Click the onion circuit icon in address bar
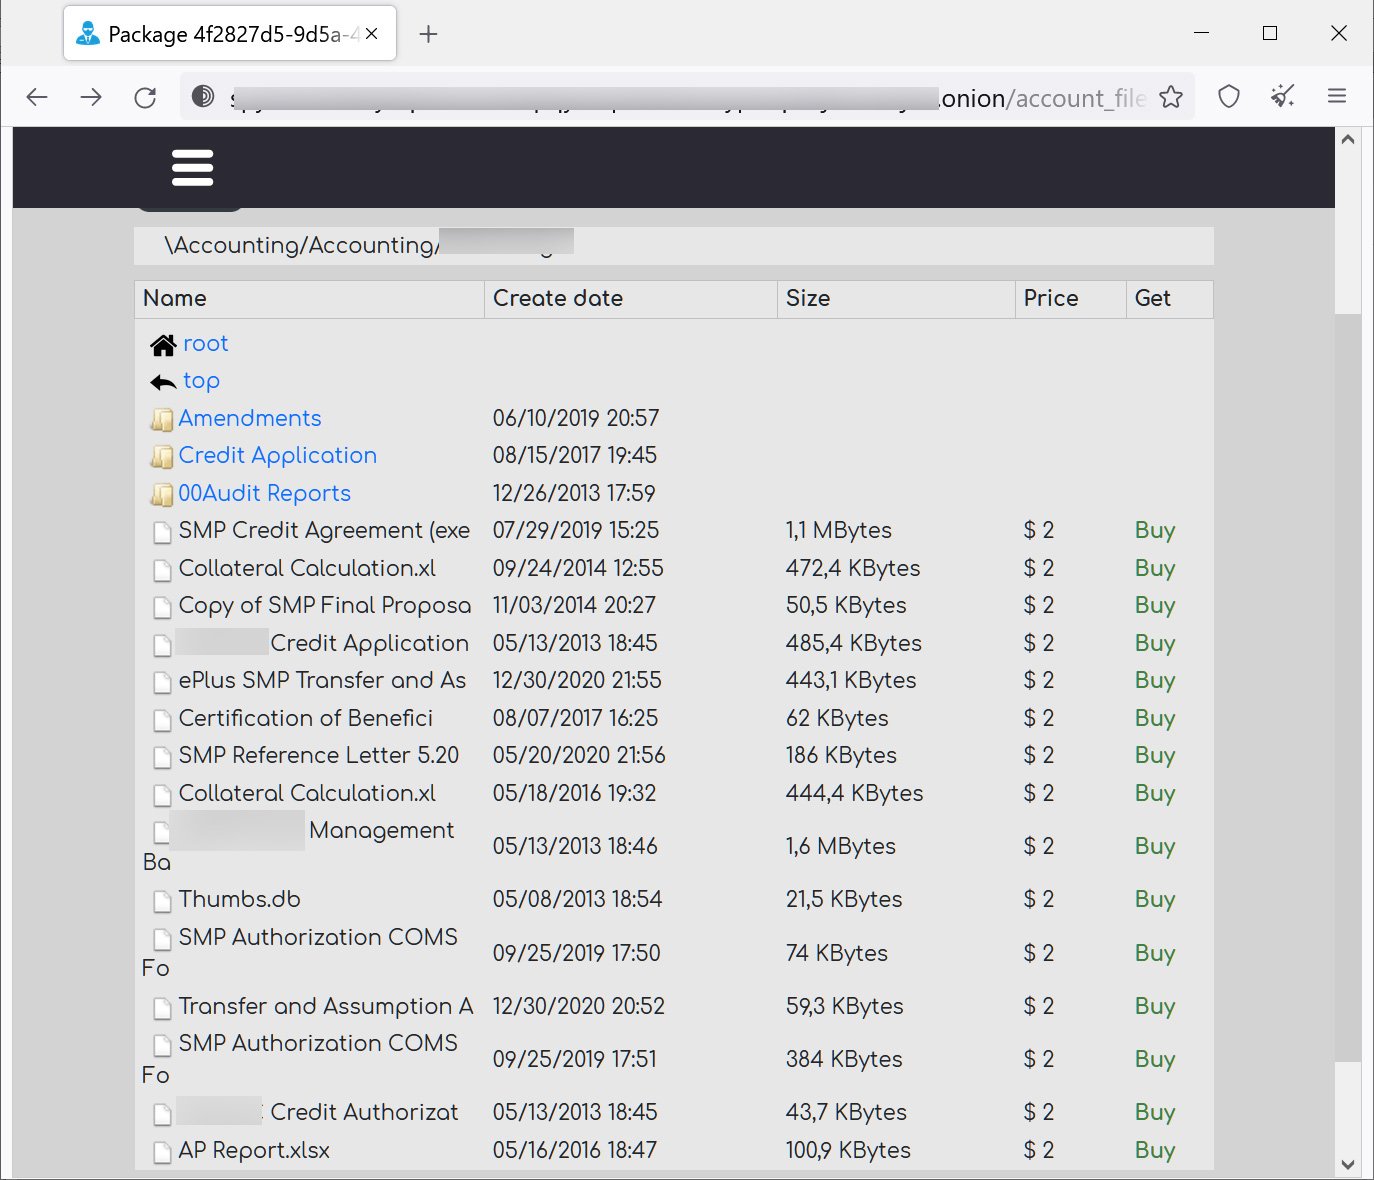This screenshot has width=1374, height=1180. coord(203,96)
